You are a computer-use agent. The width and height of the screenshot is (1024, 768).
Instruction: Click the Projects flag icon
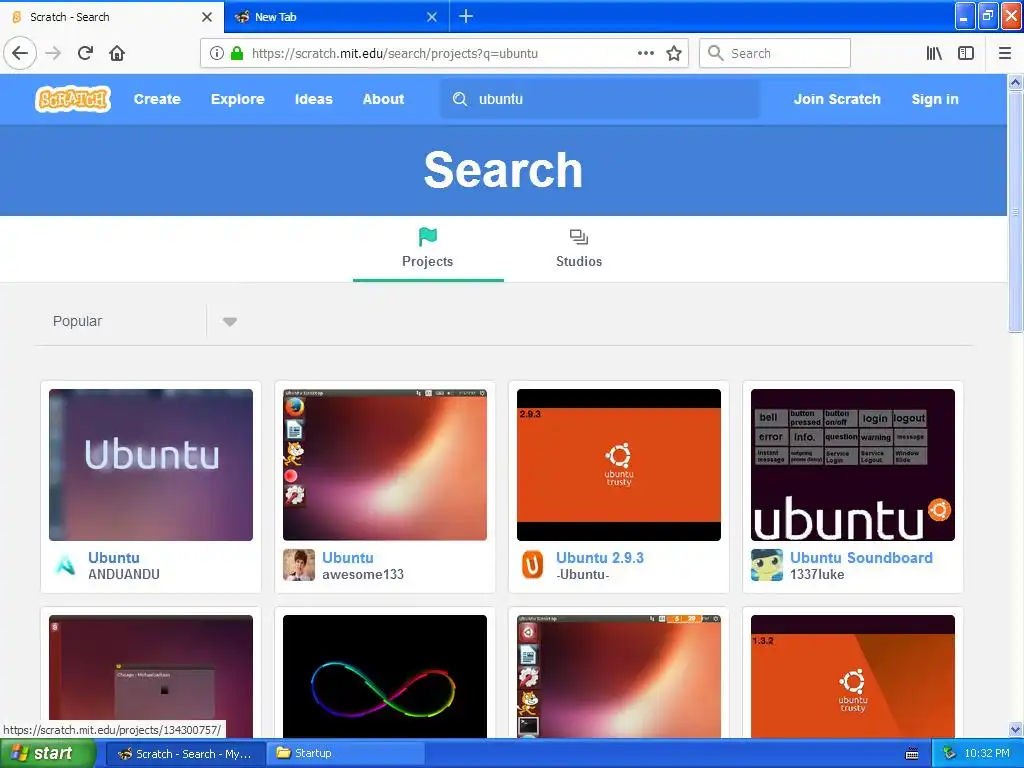coord(428,236)
